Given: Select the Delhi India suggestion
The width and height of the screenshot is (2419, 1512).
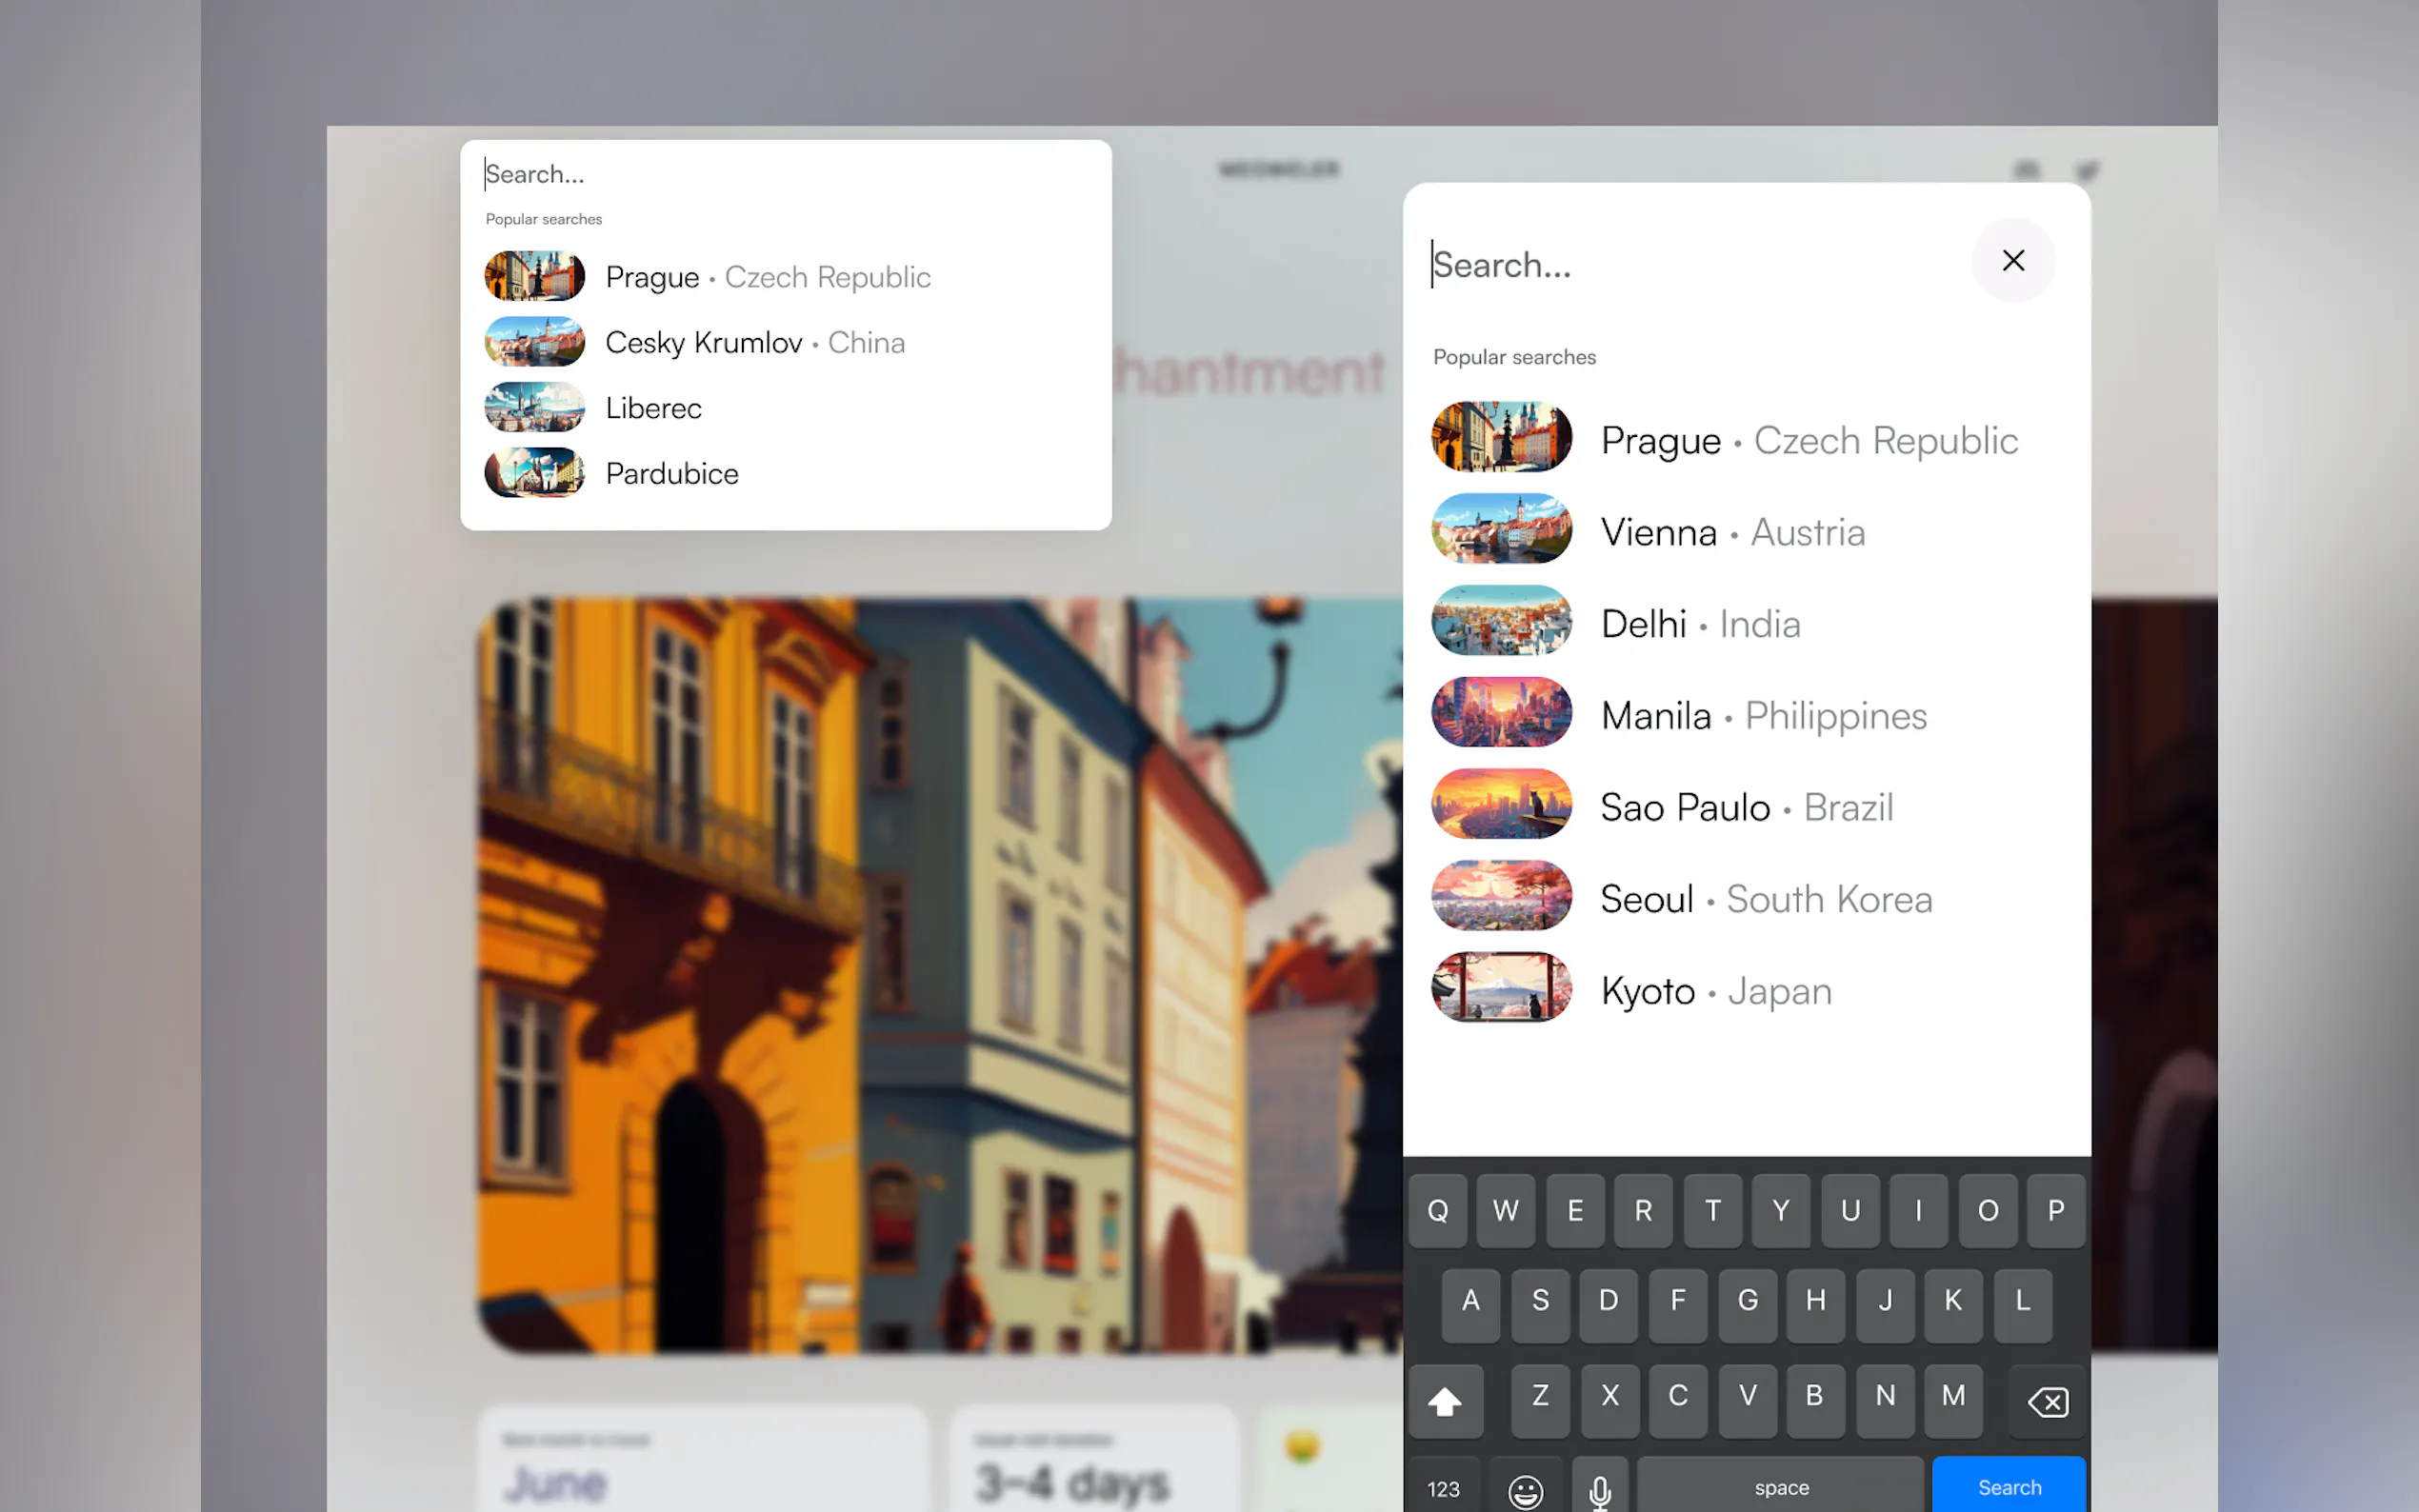Looking at the screenshot, I should click(1700, 624).
